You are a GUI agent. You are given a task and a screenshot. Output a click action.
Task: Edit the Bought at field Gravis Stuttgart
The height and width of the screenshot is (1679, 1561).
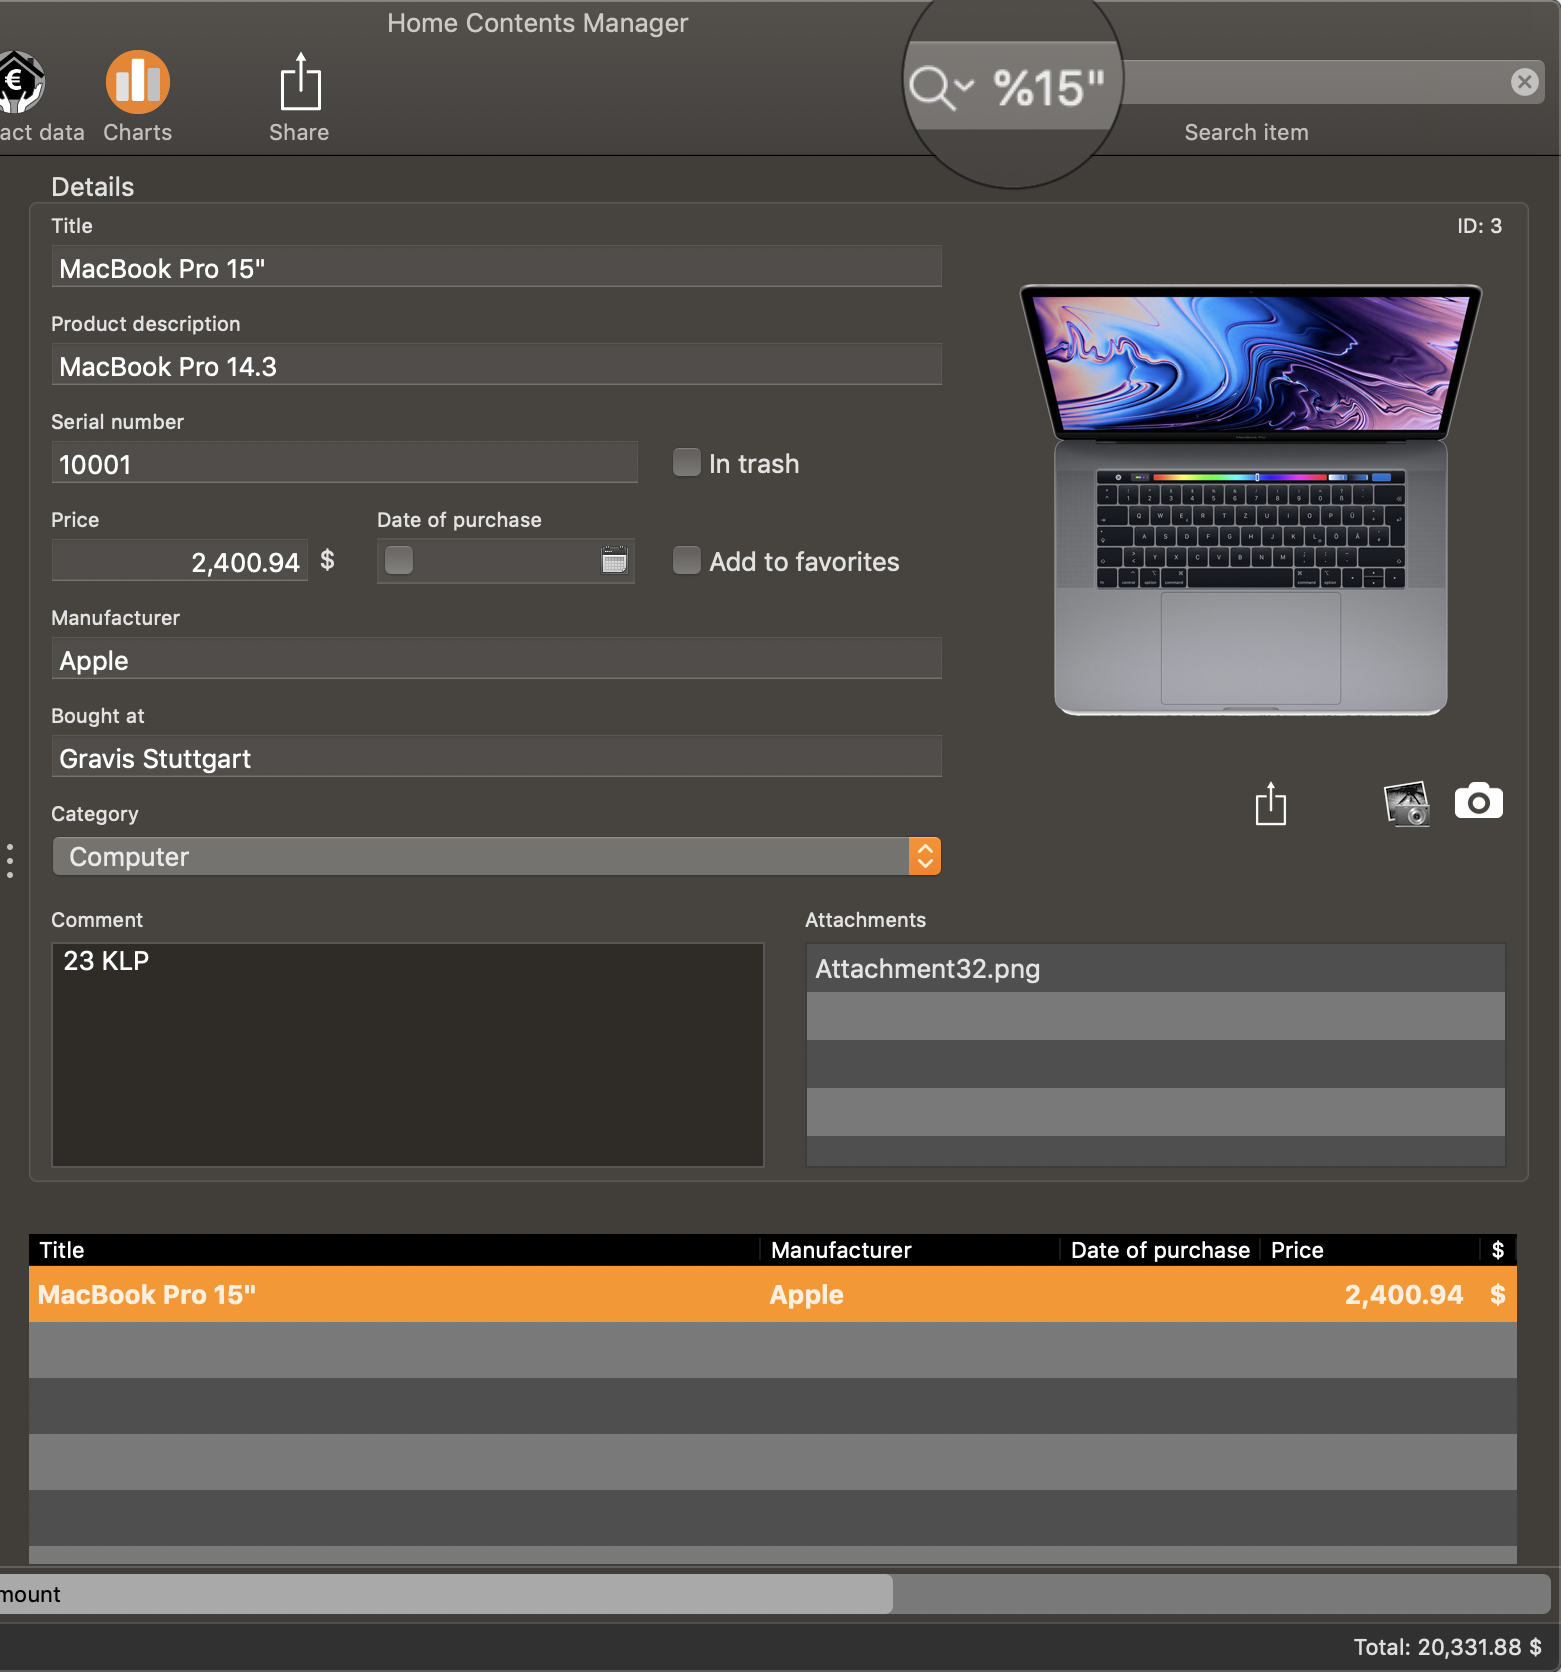496,758
